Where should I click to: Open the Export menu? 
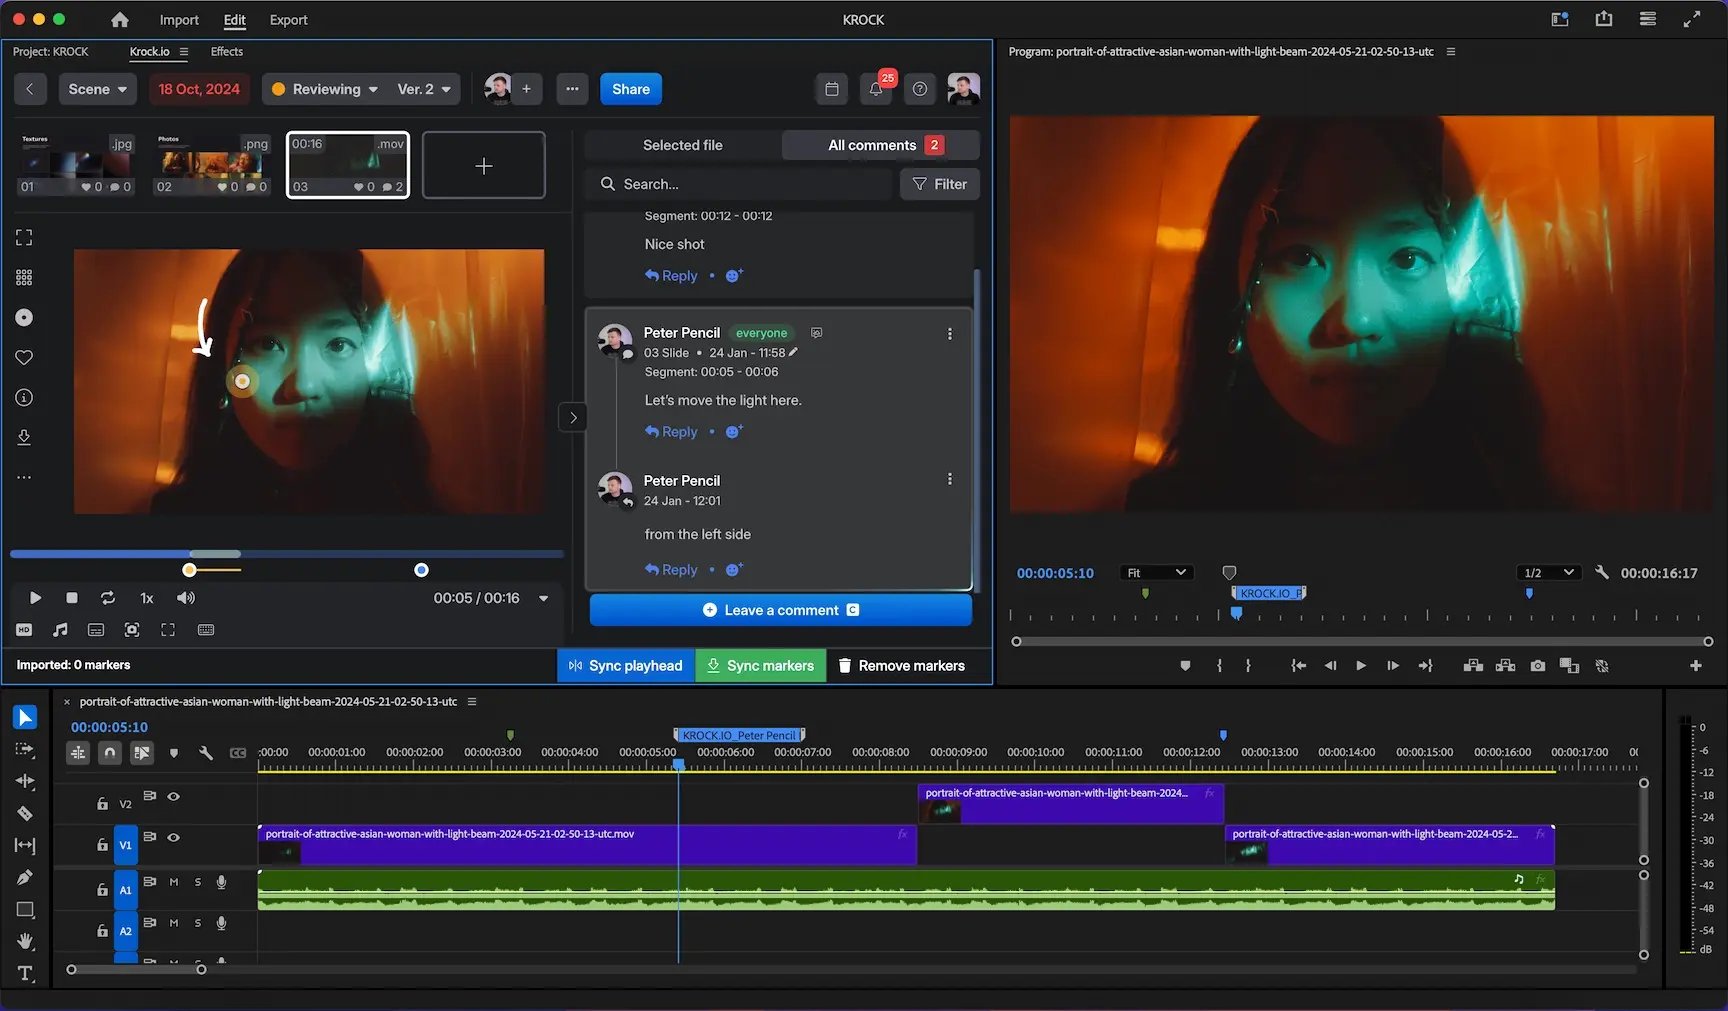coord(288,19)
